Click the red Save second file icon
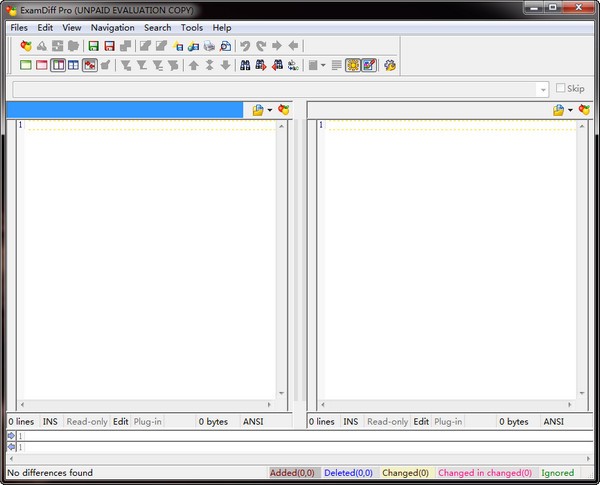Image resolution: width=600 pixels, height=485 pixels. click(x=109, y=46)
